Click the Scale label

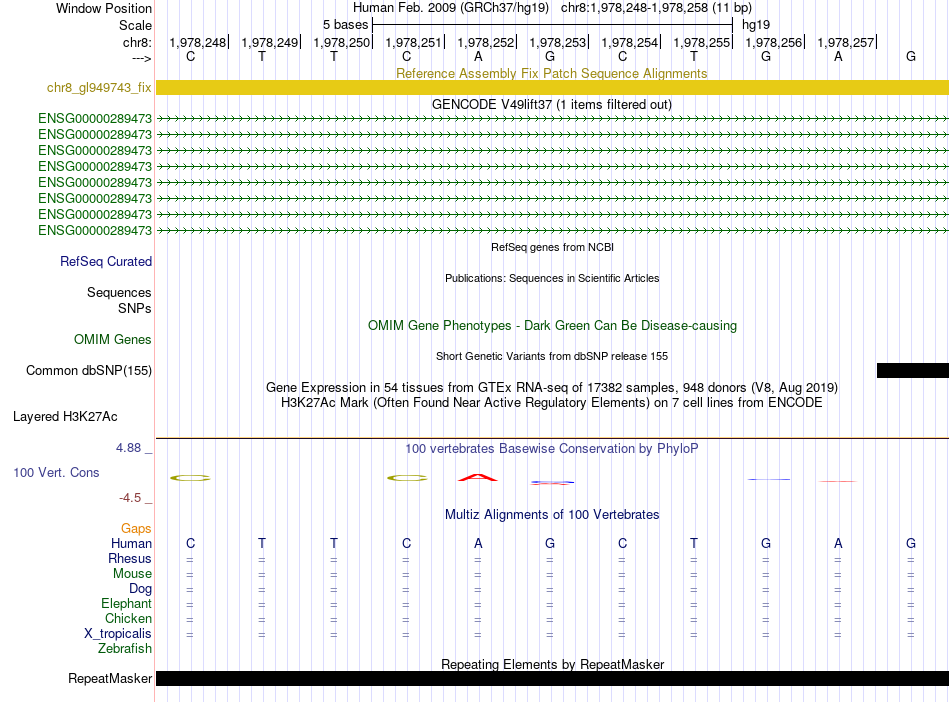(135, 25)
